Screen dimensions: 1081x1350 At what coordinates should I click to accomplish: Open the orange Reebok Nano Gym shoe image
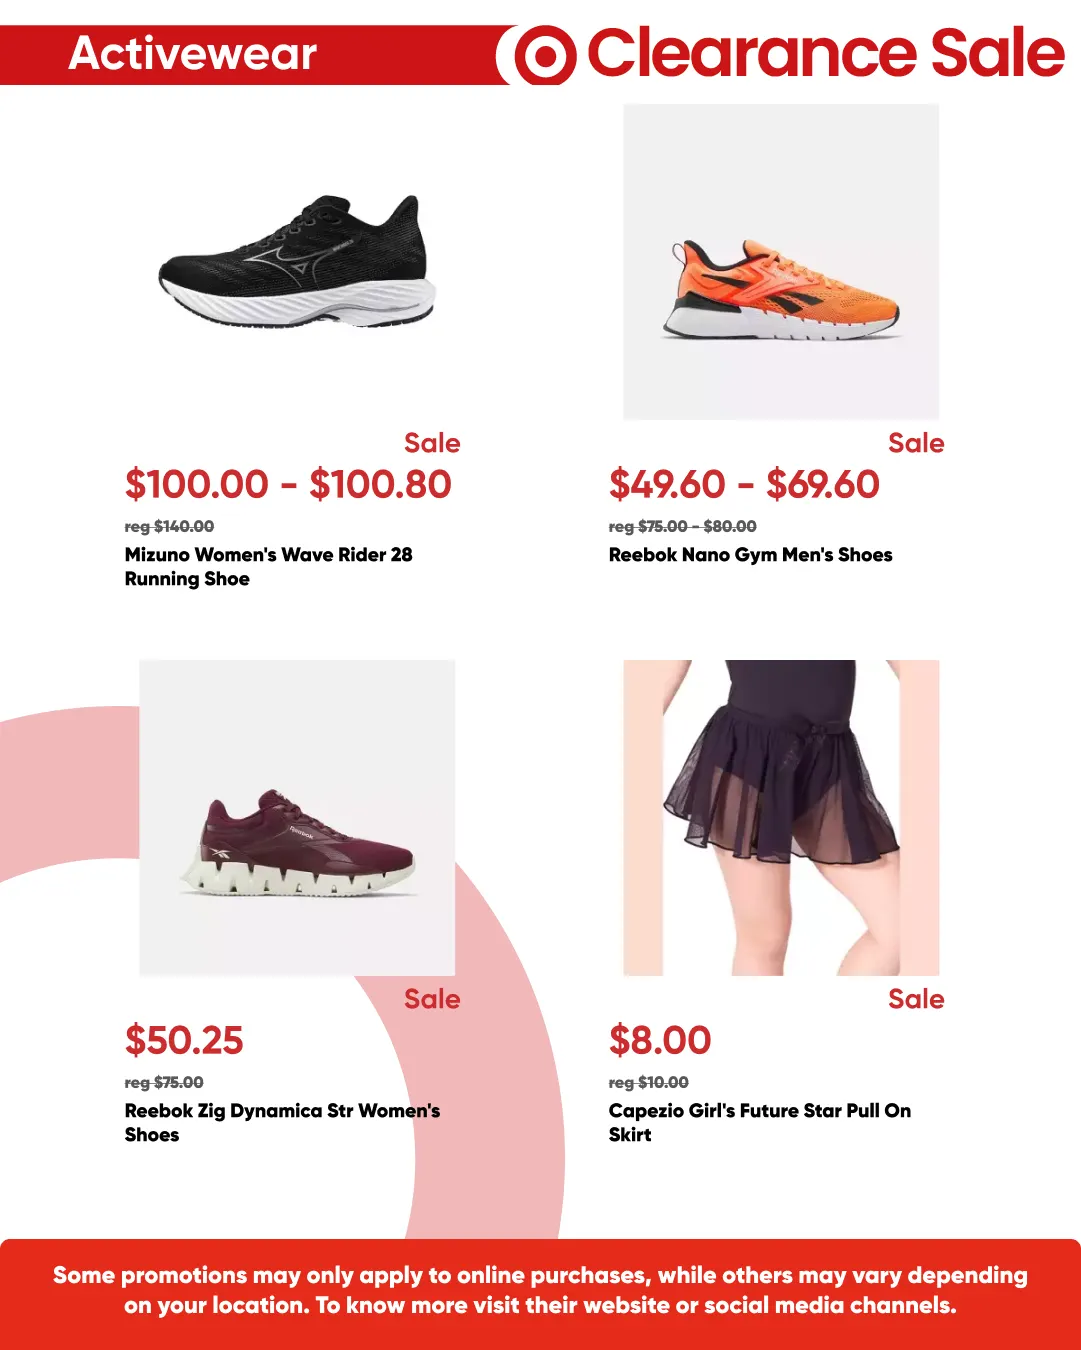pos(781,262)
